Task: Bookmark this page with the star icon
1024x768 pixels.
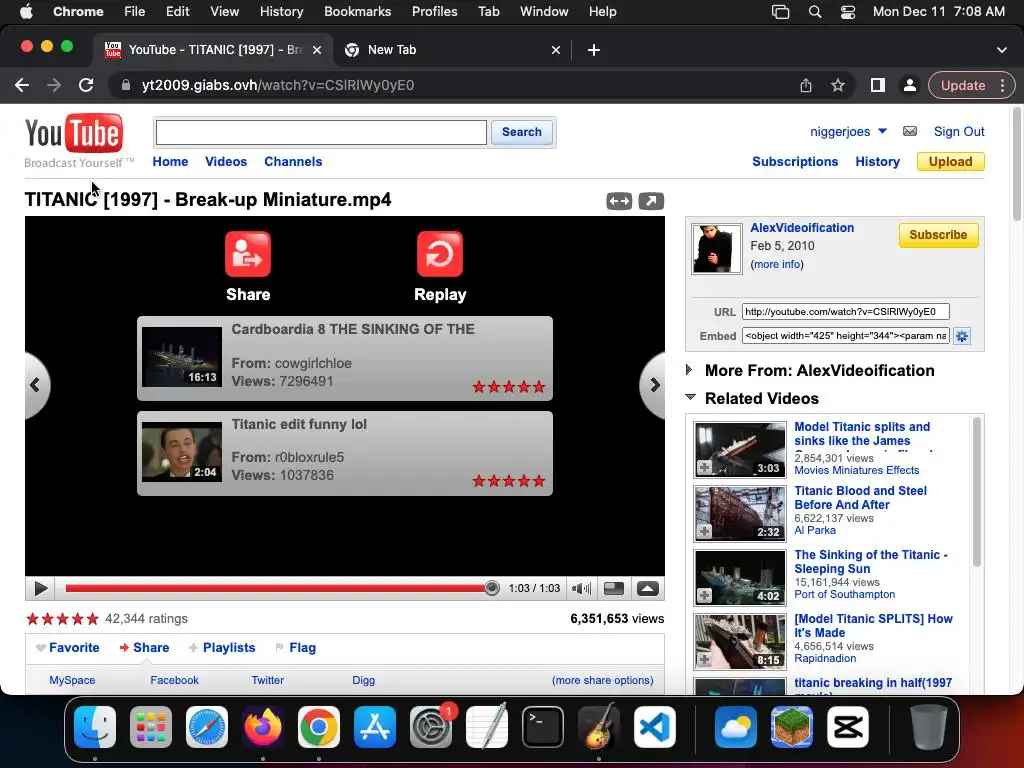Action: [x=838, y=86]
